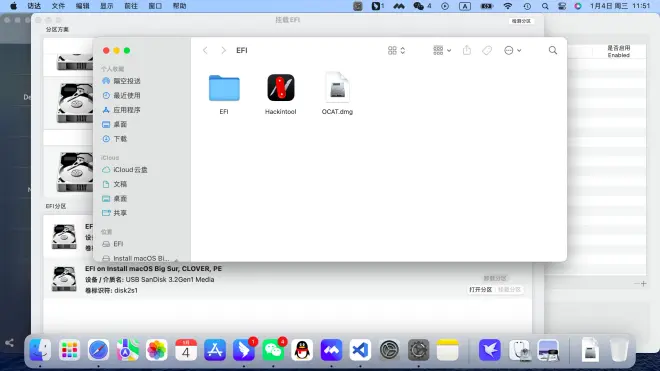Click the battery status icon
This screenshot has width=660, height=371.
click(x=487, y=6)
